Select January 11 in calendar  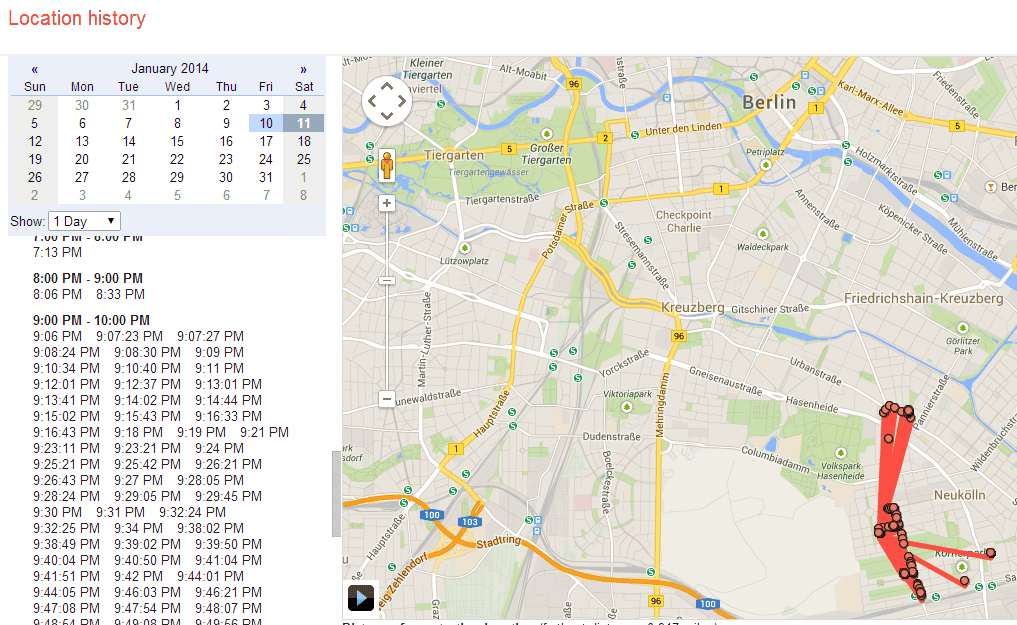[x=304, y=123]
